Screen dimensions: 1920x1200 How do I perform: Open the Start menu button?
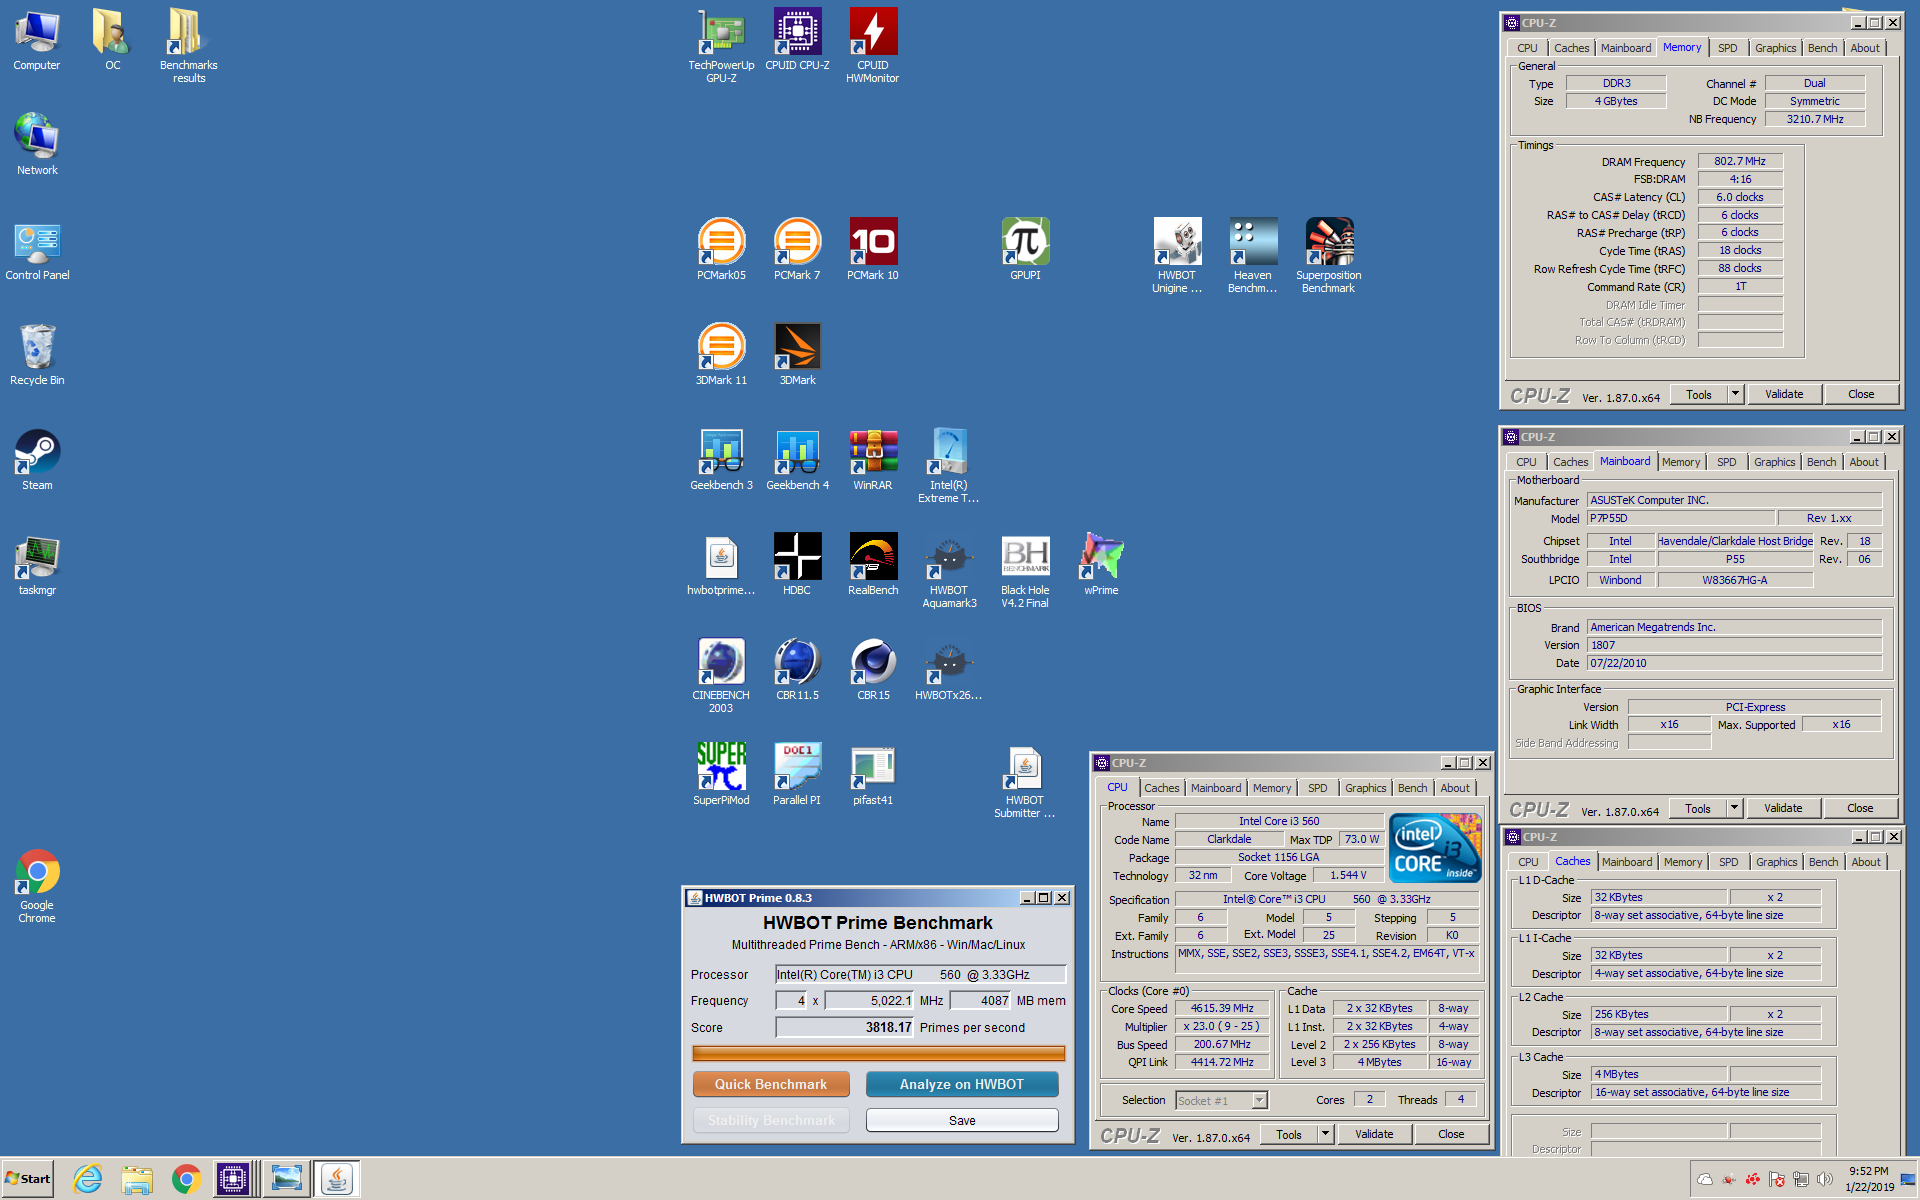(x=28, y=1179)
